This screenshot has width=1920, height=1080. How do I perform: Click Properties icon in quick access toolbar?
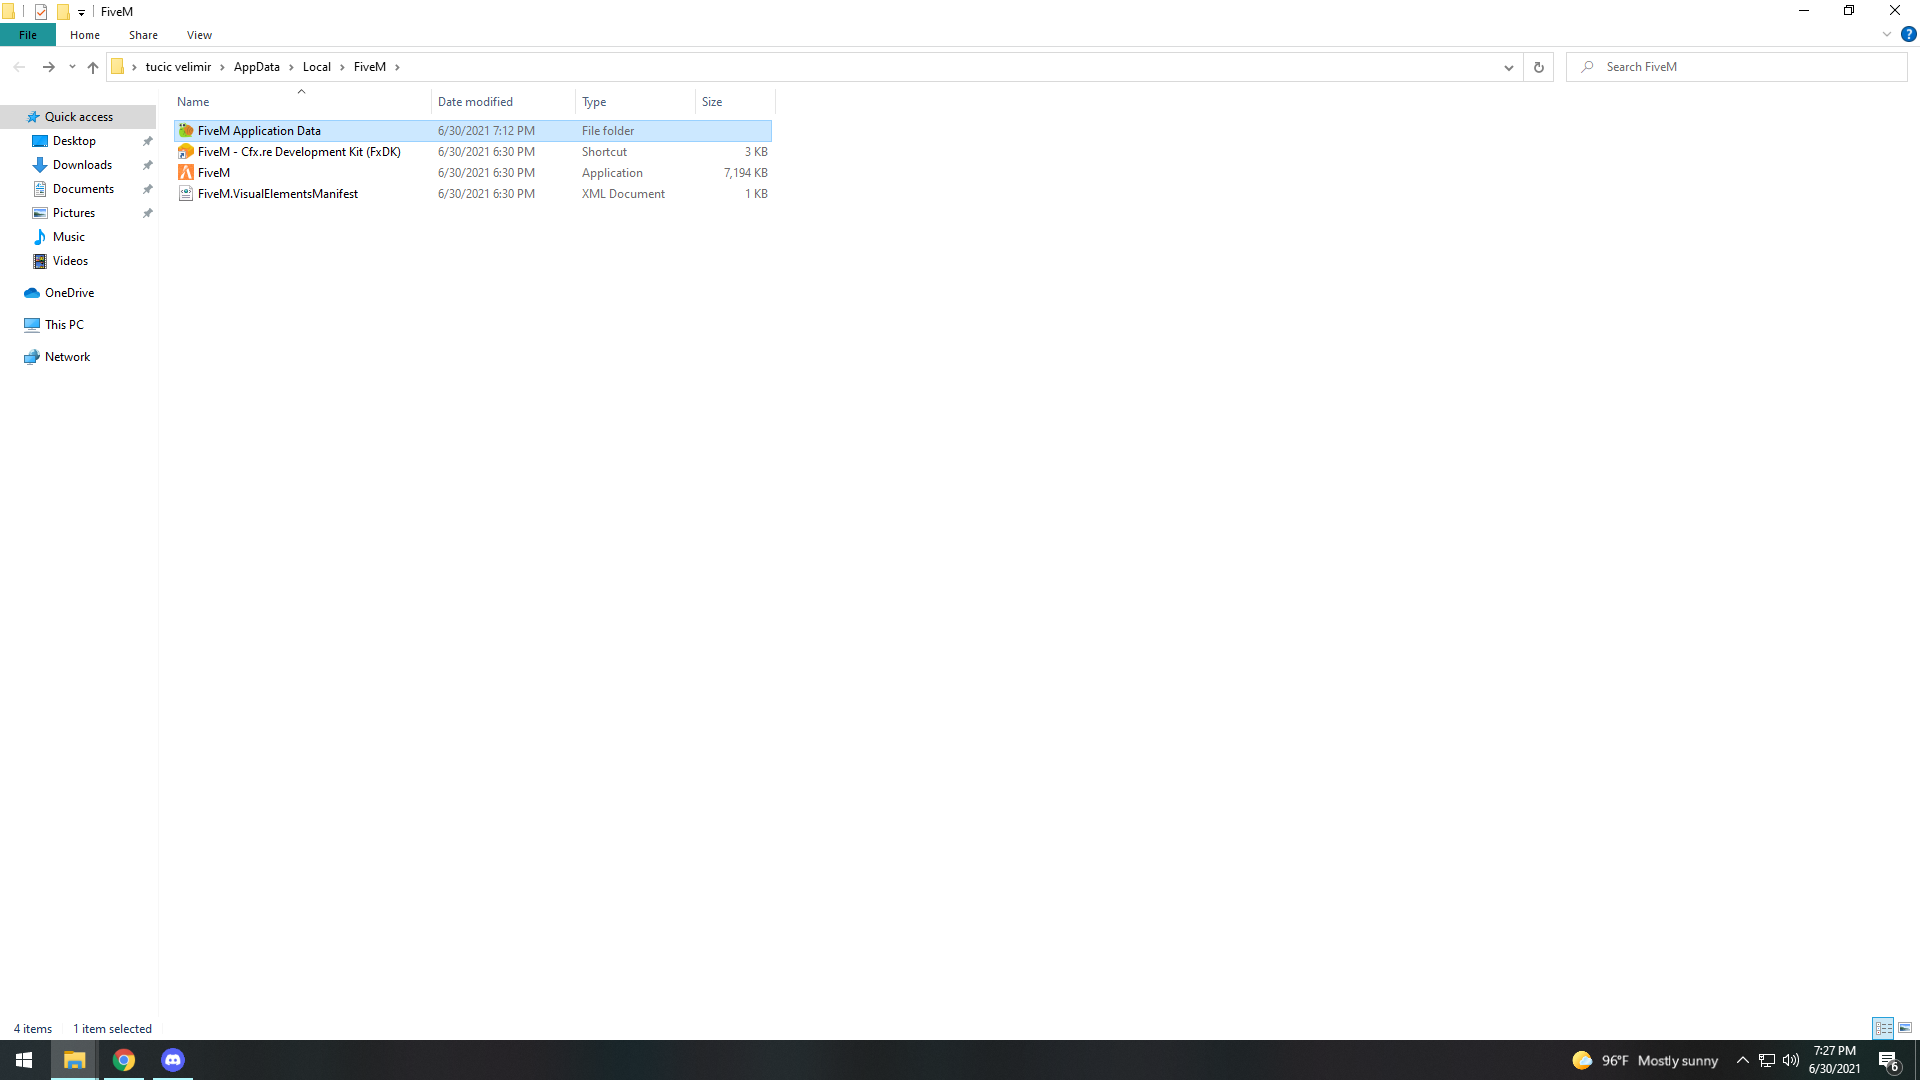tap(41, 12)
